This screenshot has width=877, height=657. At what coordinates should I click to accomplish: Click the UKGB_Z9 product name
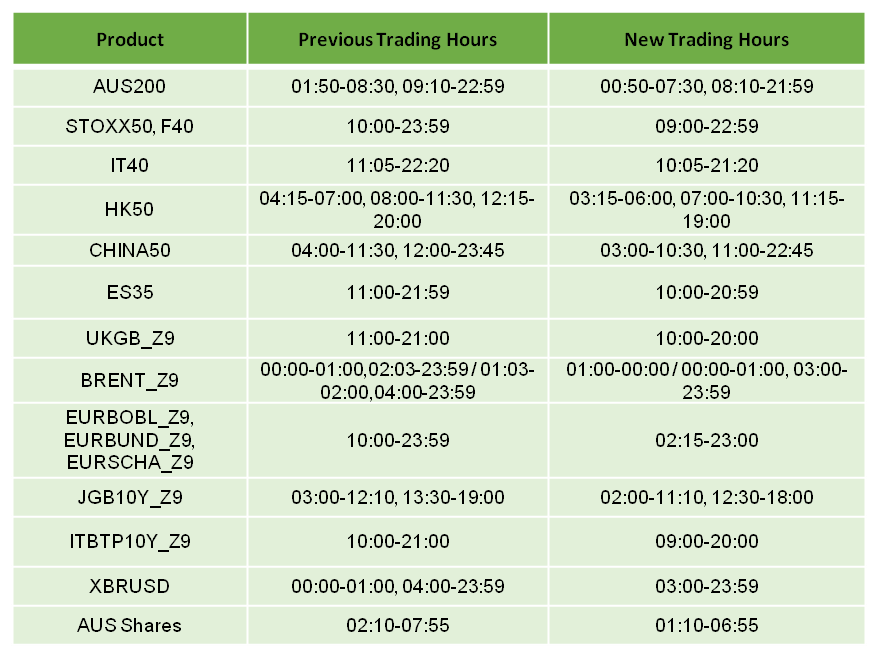tap(130, 338)
